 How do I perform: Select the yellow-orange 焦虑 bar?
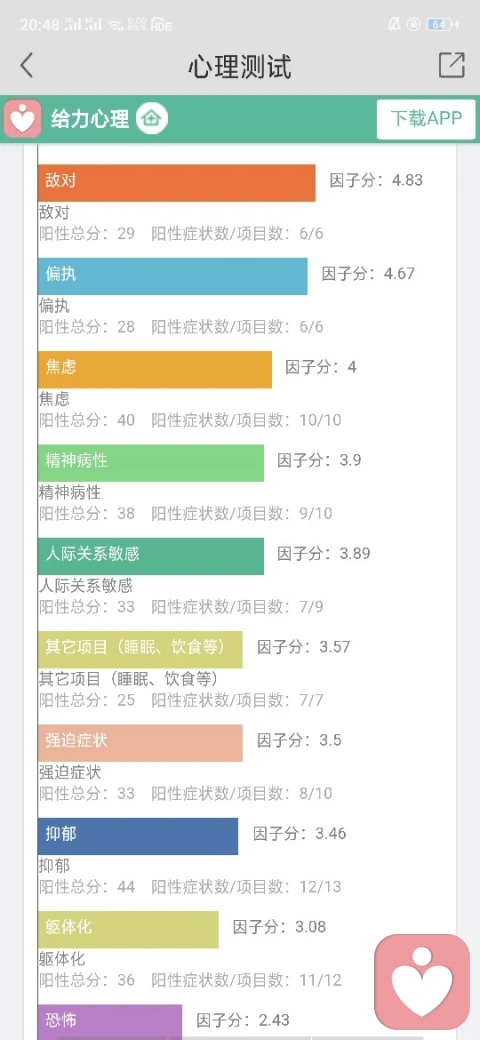click(x=154, y=369)
